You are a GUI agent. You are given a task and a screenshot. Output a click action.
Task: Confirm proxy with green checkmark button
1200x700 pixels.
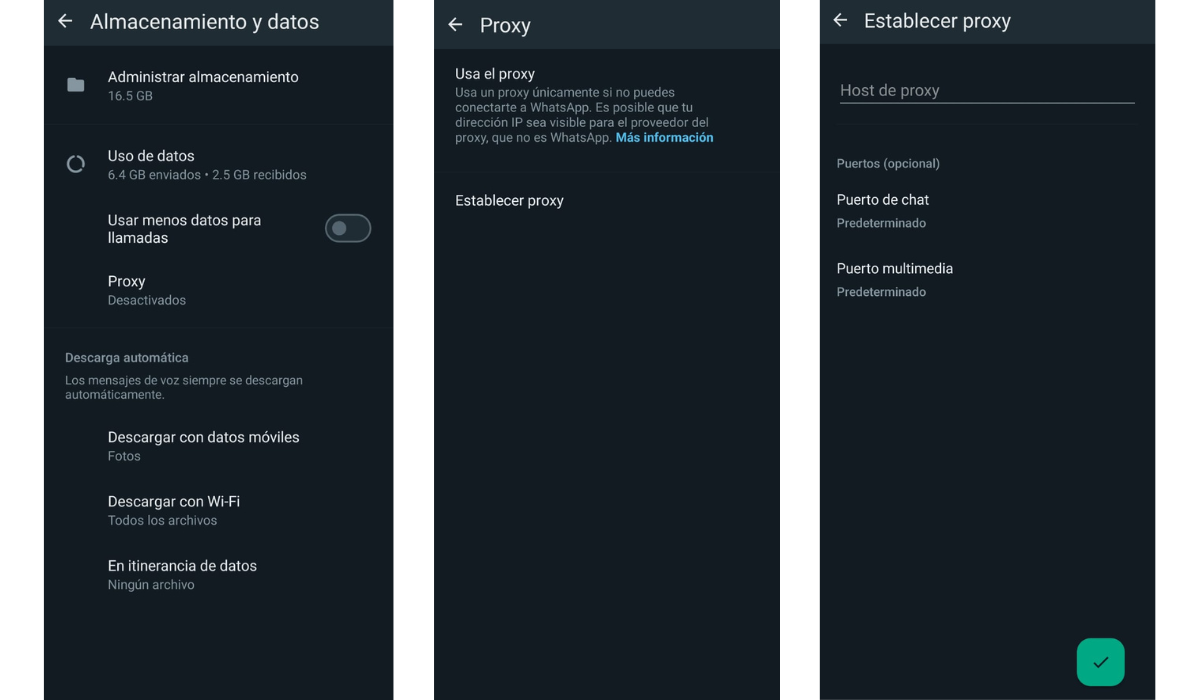(1100, 662)
